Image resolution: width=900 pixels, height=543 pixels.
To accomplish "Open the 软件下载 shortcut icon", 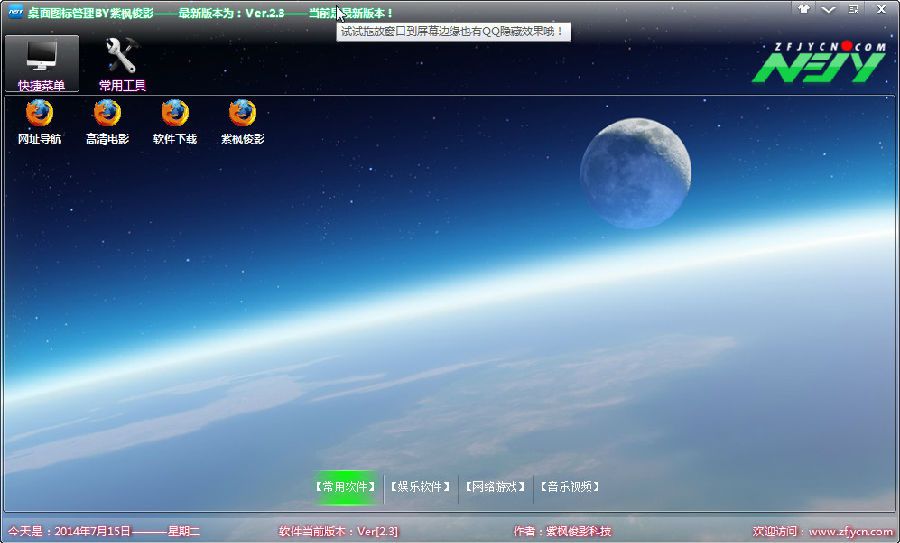I will [x=175, y=122].
